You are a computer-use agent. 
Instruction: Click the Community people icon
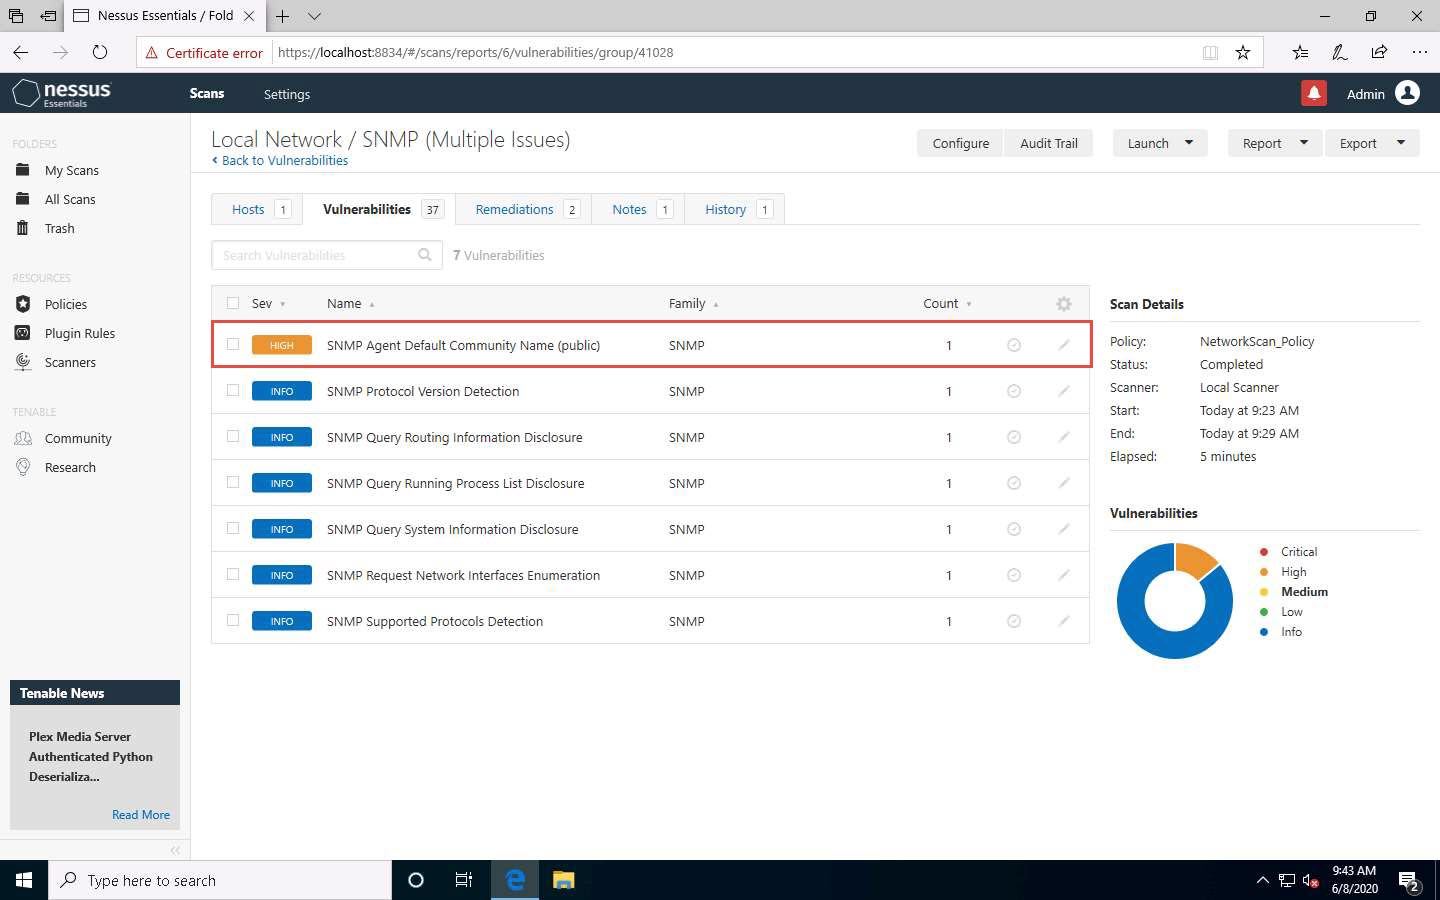pos(23,438)
